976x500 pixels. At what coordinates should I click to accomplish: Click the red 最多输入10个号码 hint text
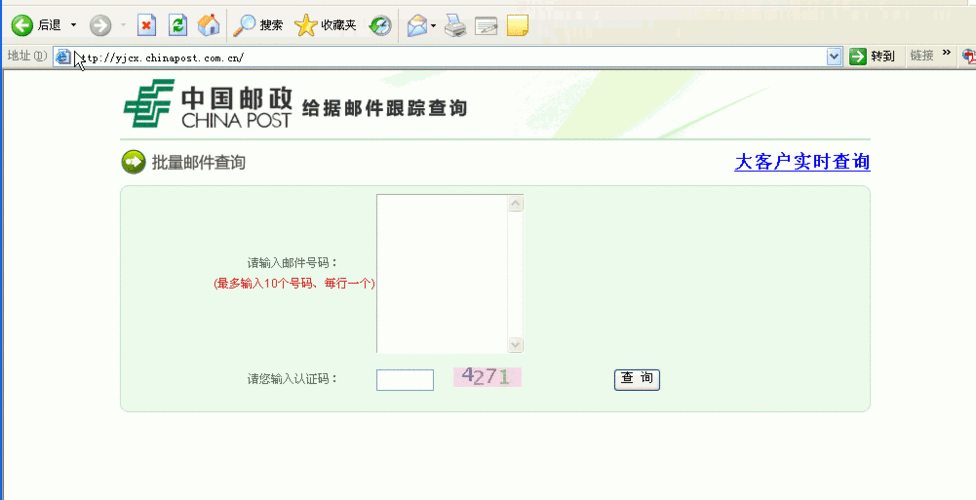tap(294, 283)
